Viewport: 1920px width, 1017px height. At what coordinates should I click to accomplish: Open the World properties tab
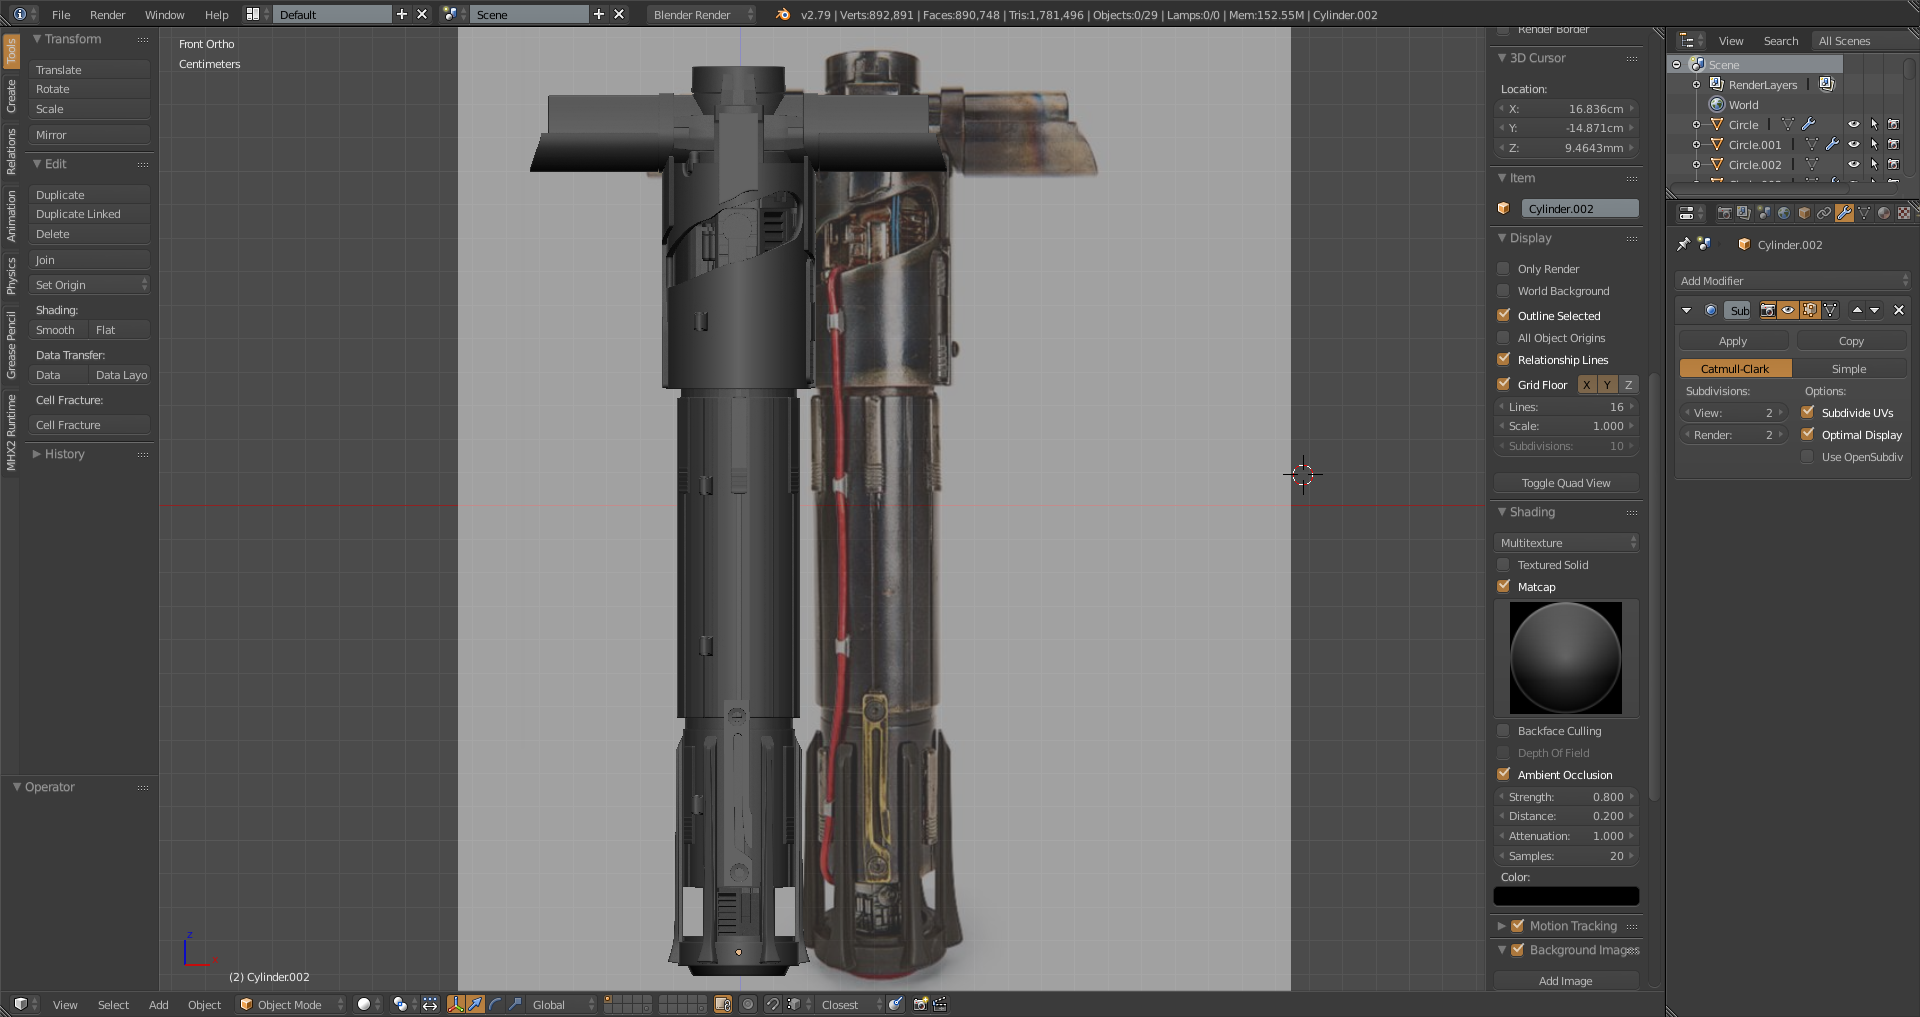[x=1784, y=213]
